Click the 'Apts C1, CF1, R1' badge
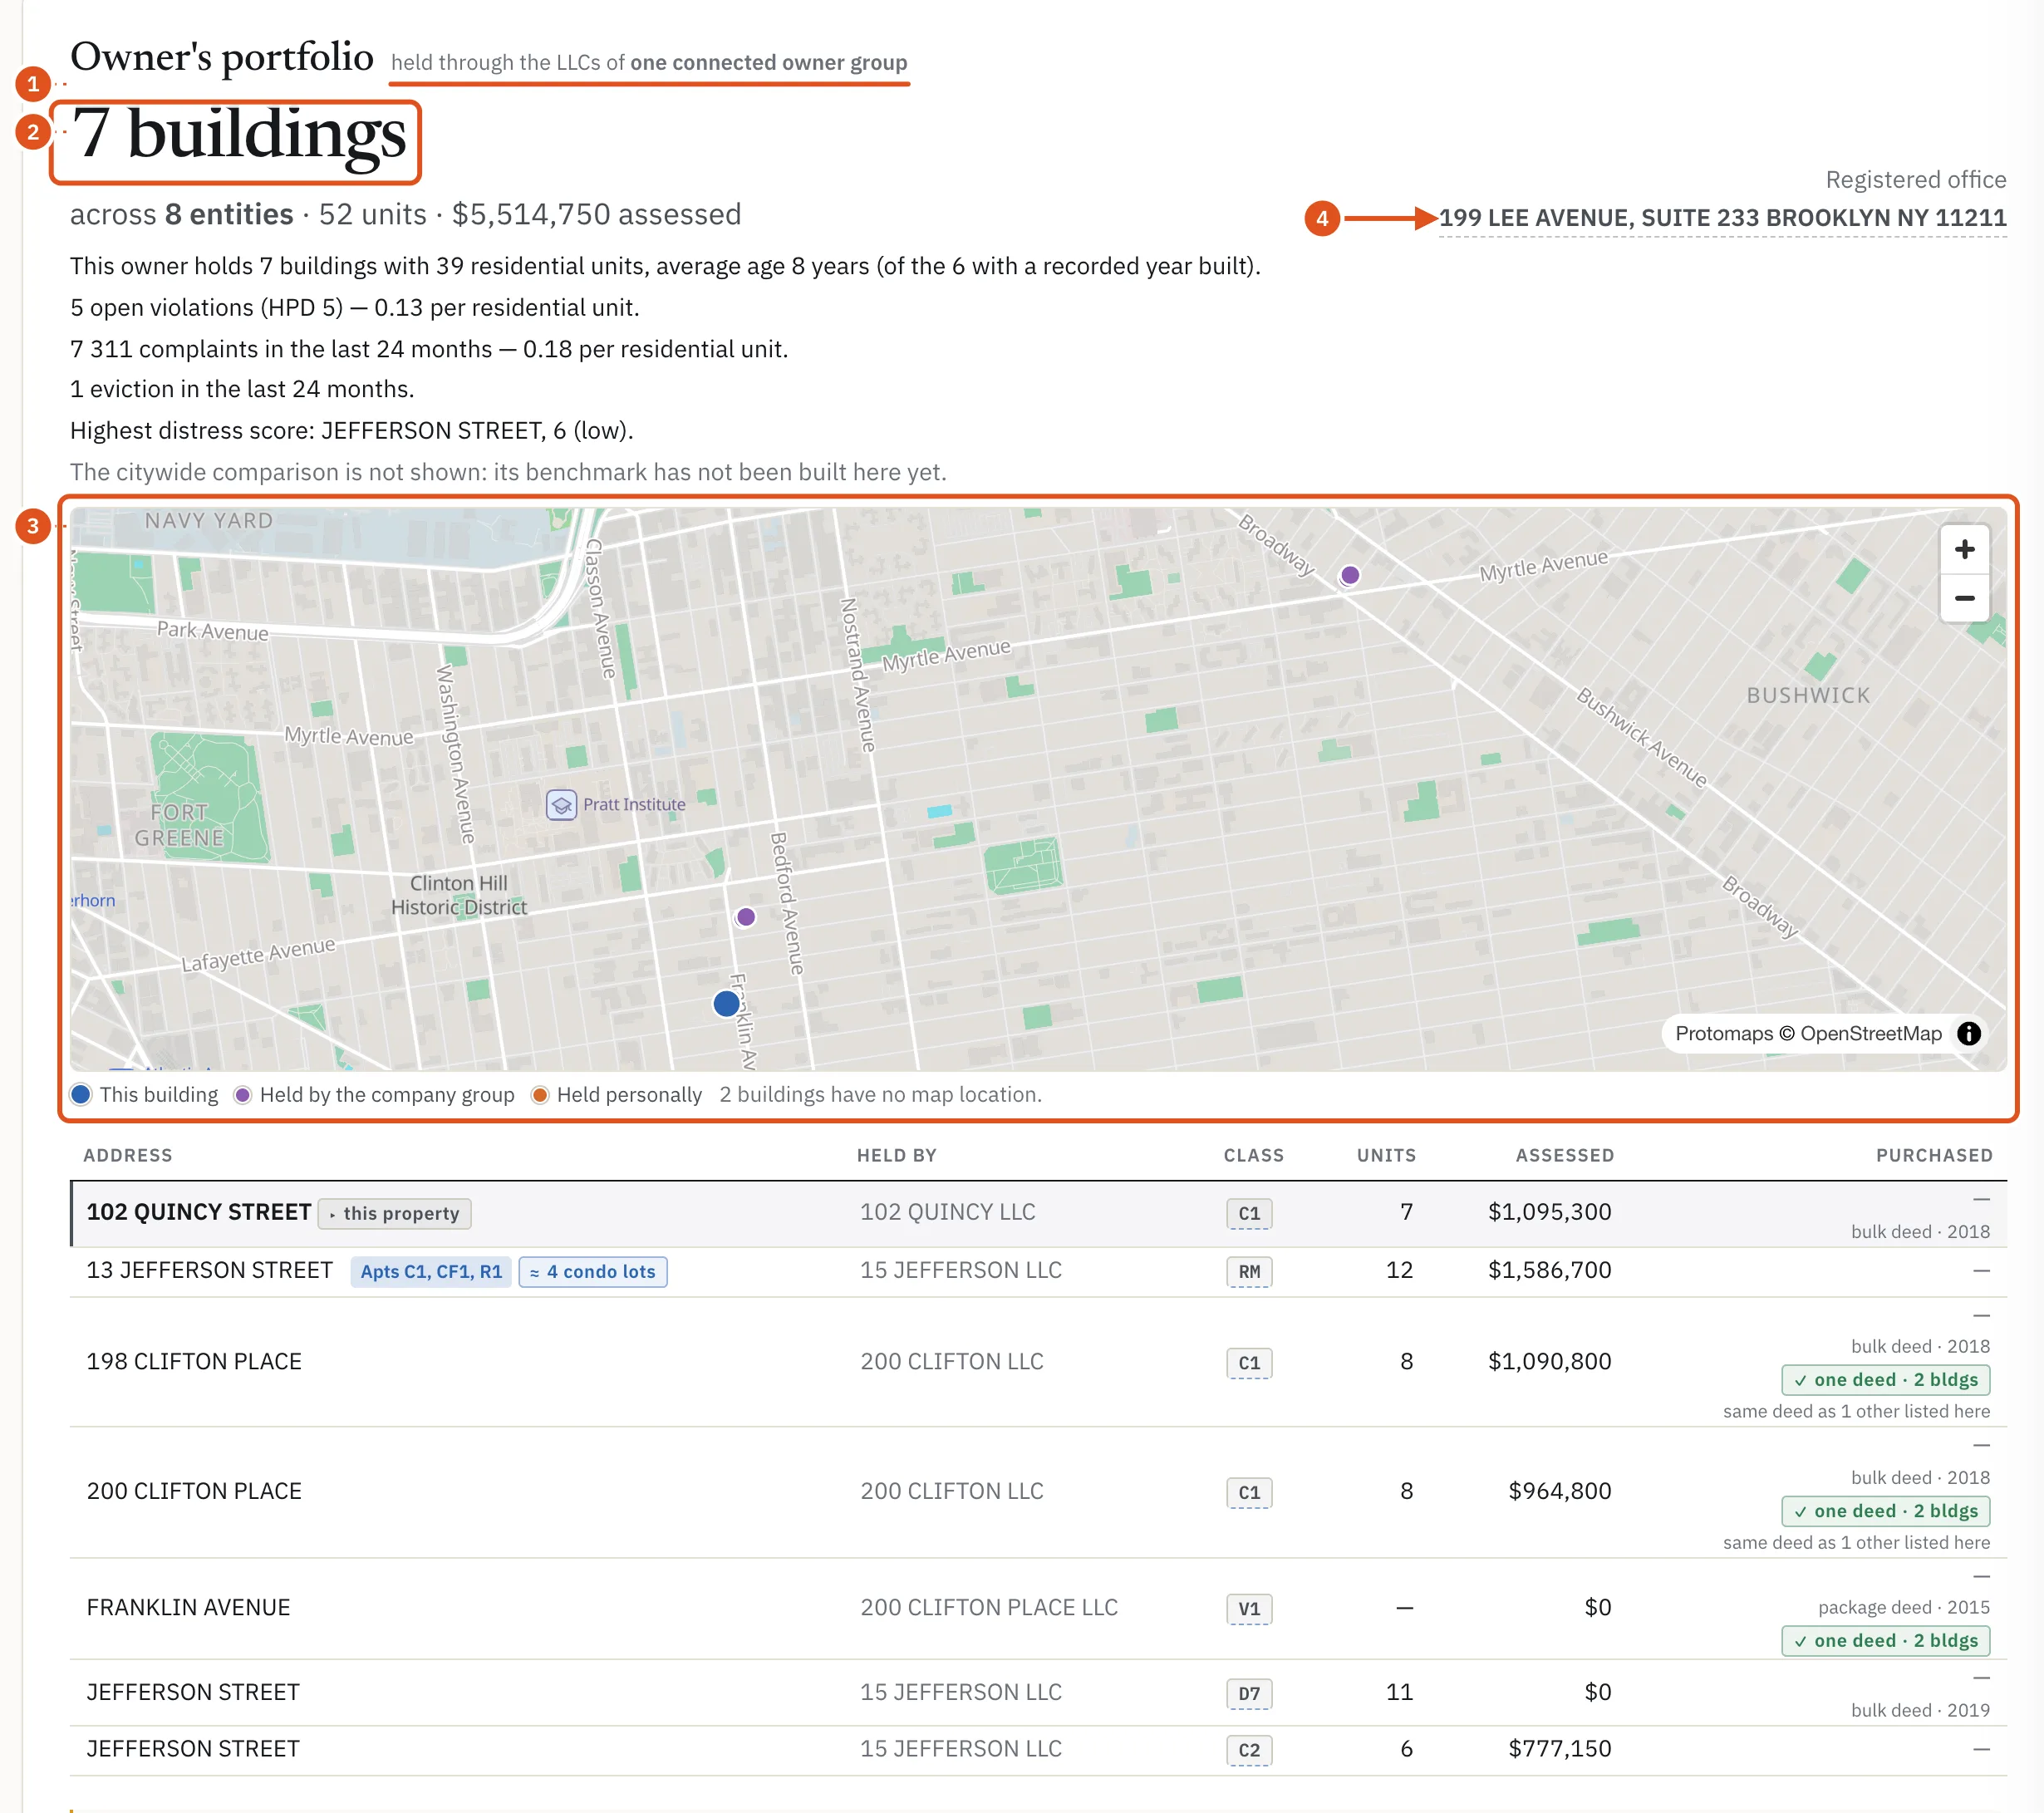 pyautogui.click(x=431, y=1271)
